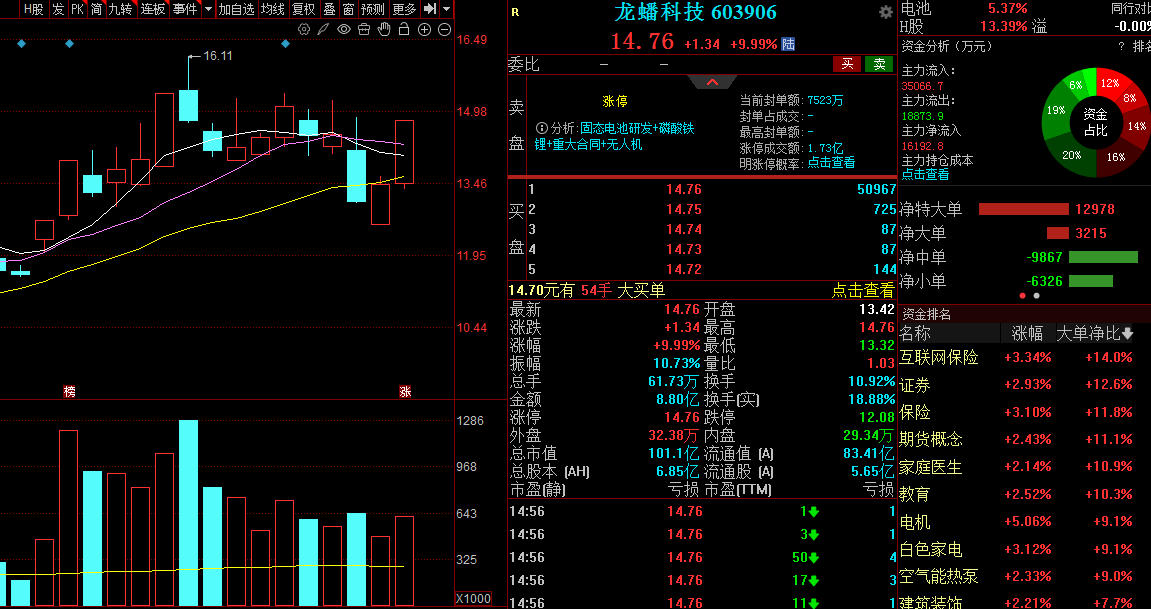Select the 期货概念 sector row
Screen dimensions: 1151x609
point(1025,440)
